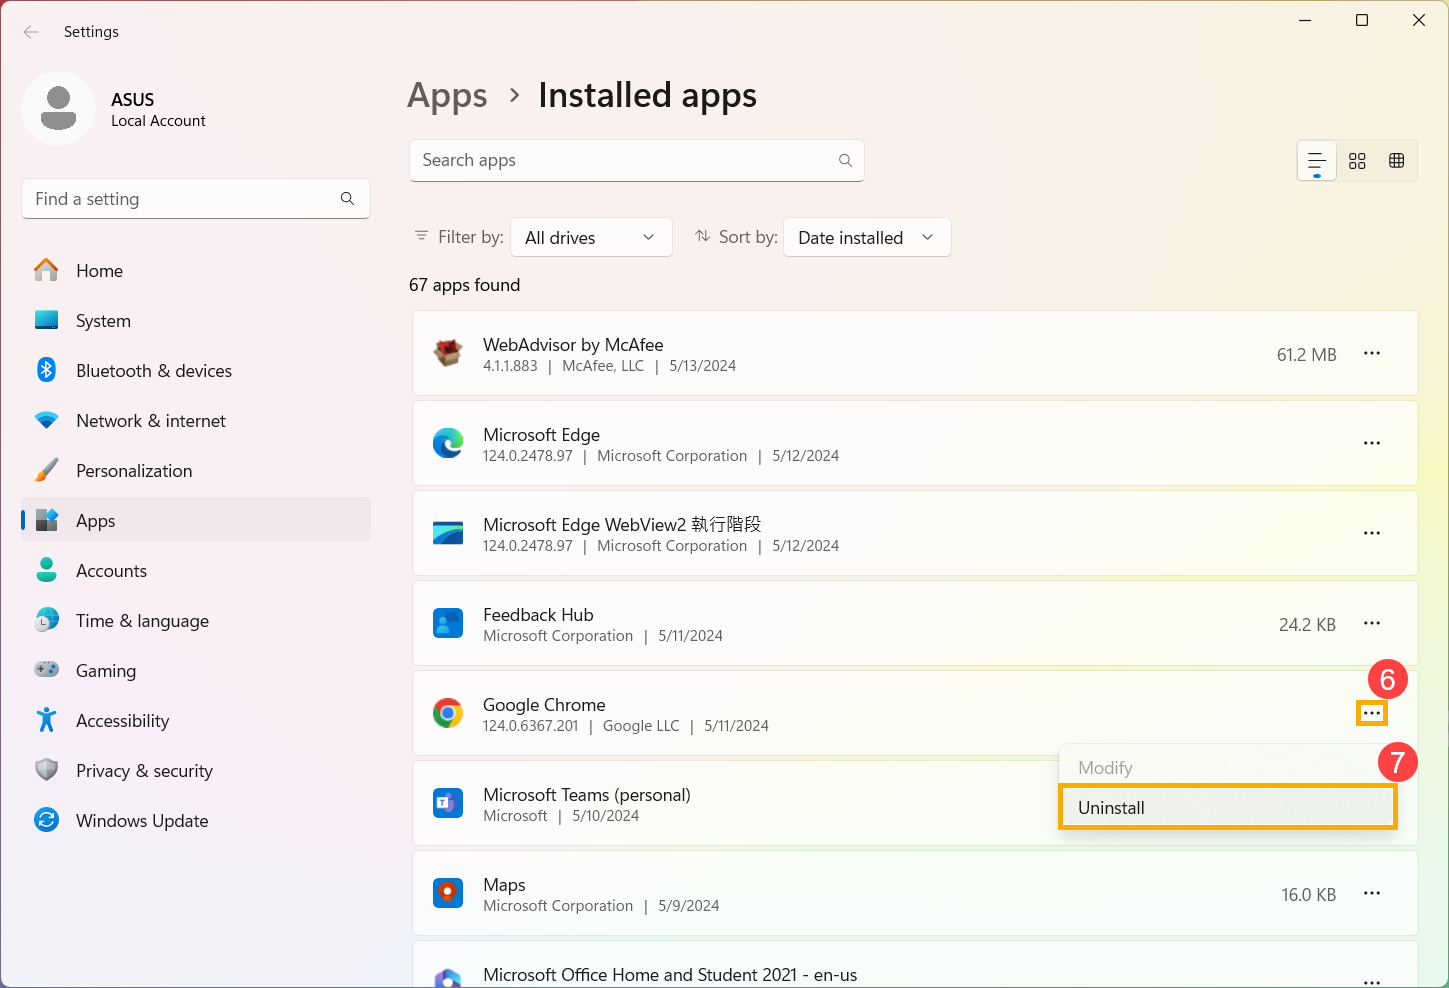
Task: Click the Find a setting search icon
Action: pyautogui.click(x=347, y=199)
